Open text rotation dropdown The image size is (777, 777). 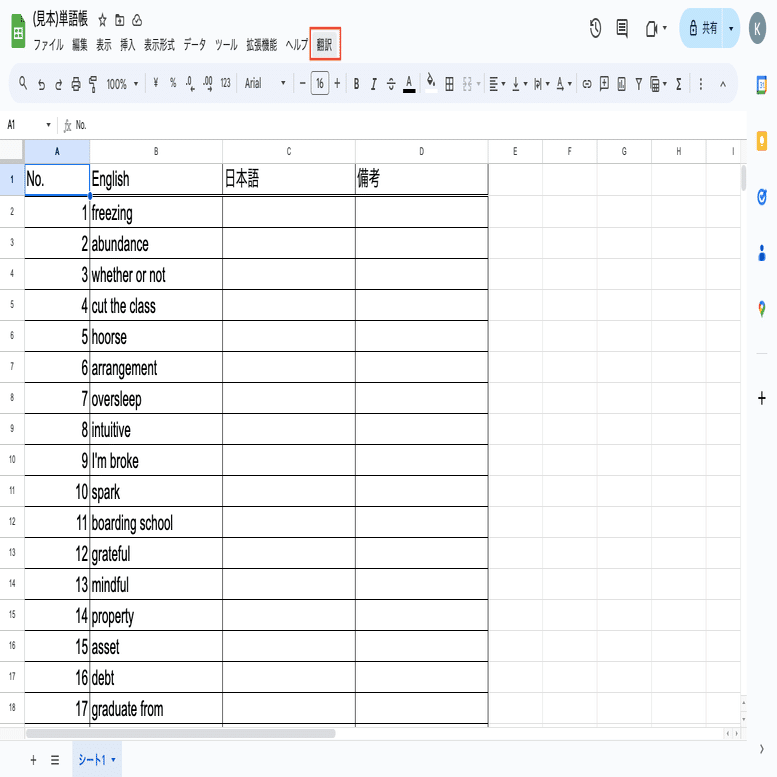pyautogui.click(x=563, y=84)
